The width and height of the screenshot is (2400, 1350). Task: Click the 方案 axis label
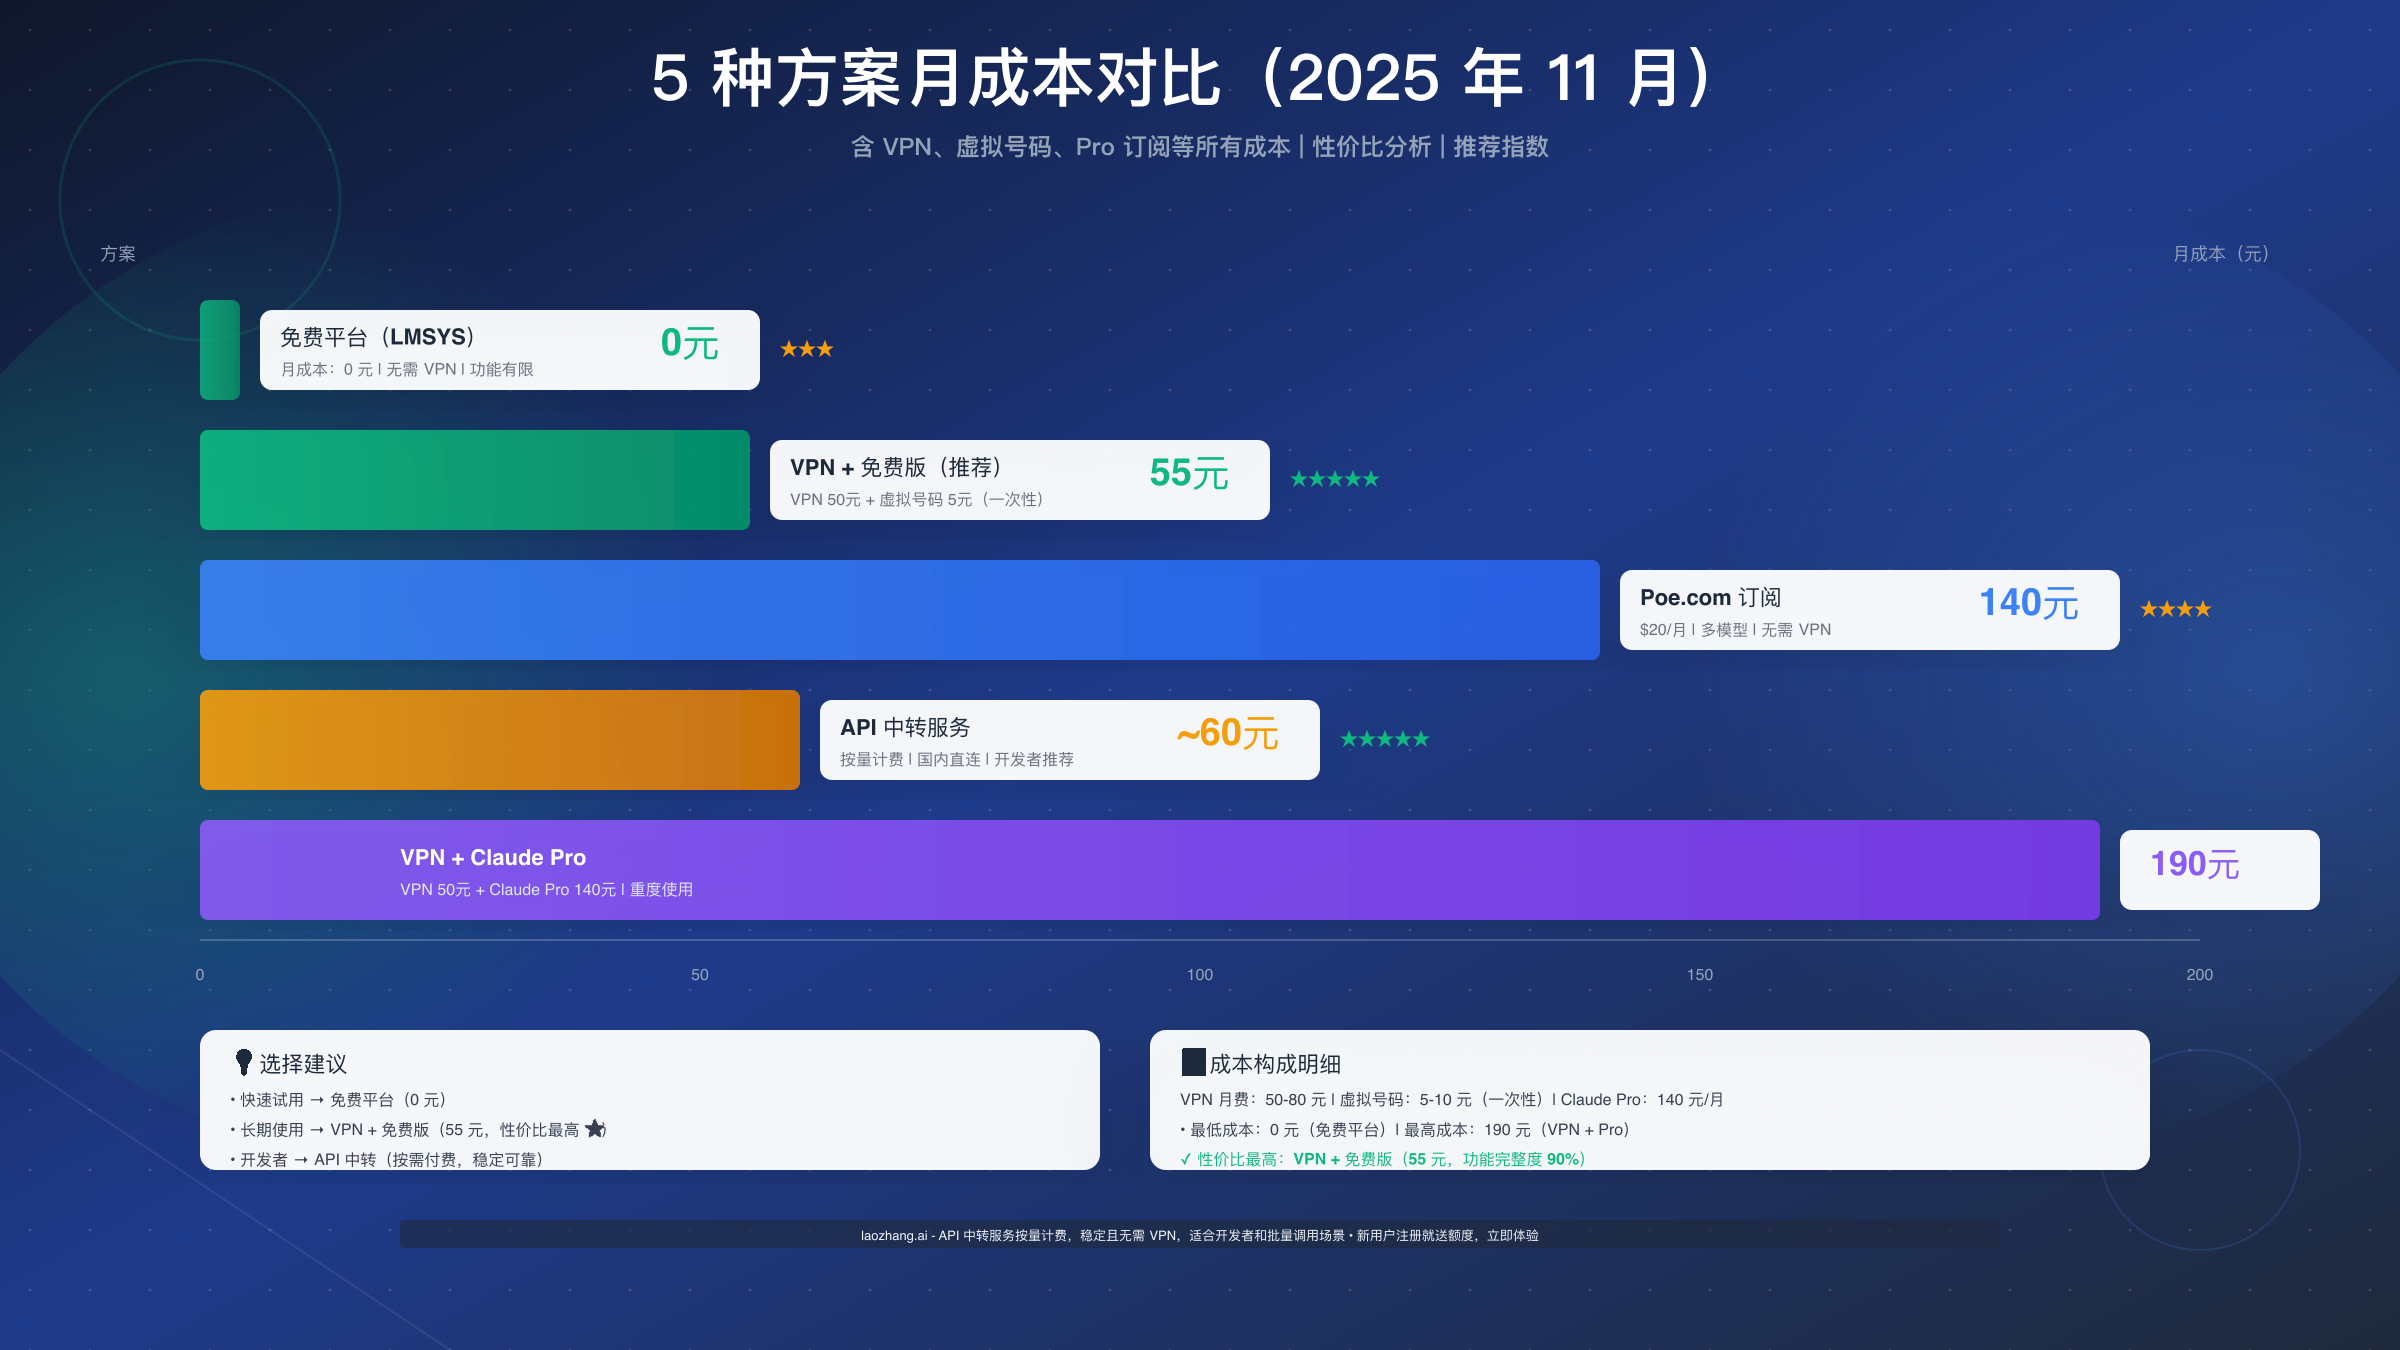[117, 255]
